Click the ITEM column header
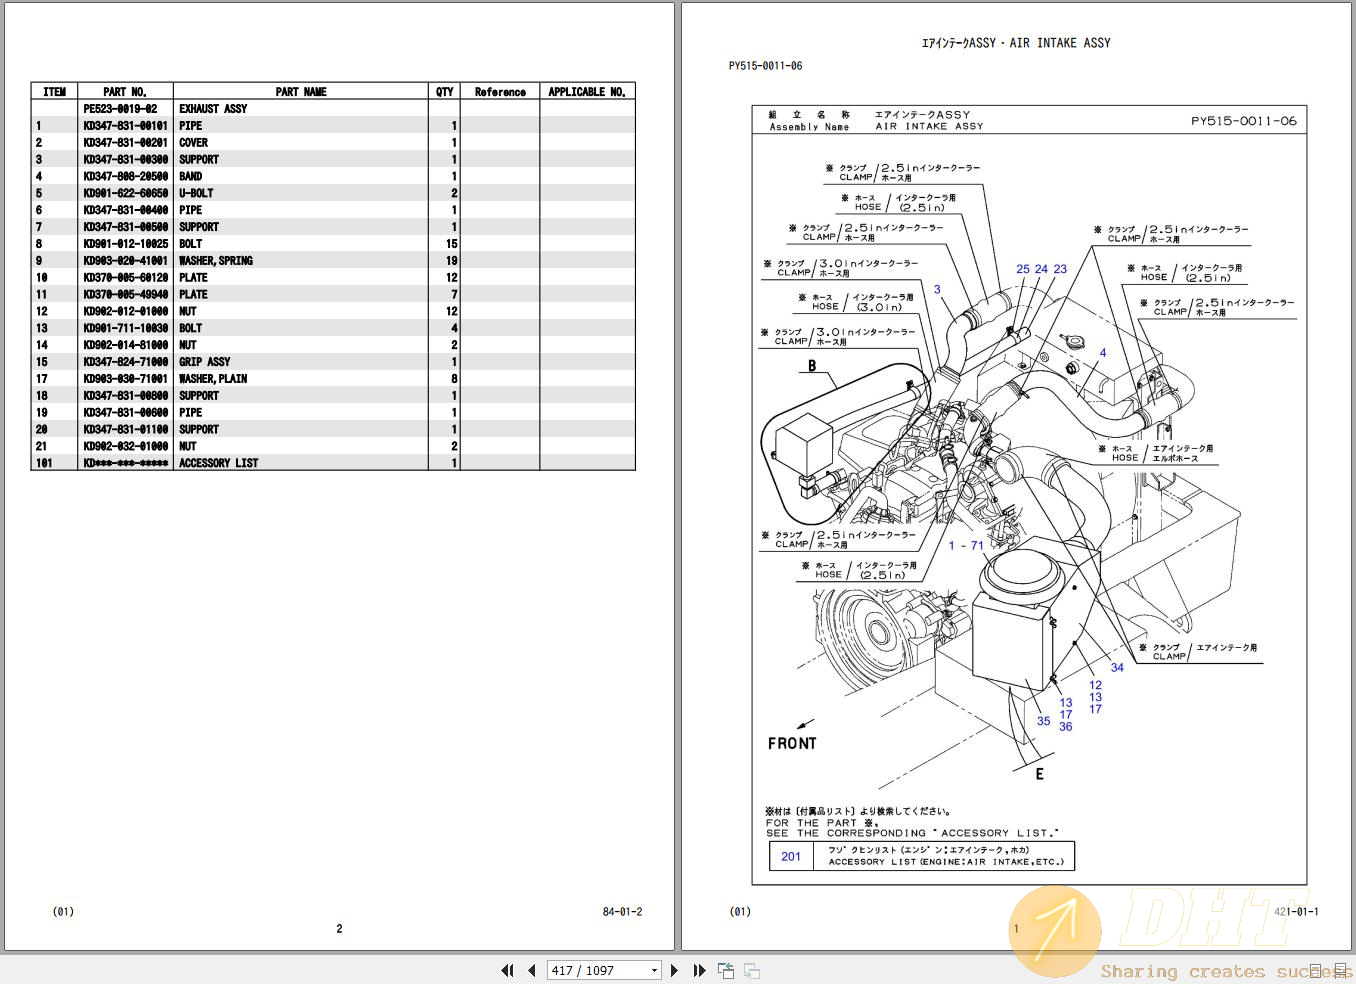This screenshot has width=1356, height=984. pos(55,91)
